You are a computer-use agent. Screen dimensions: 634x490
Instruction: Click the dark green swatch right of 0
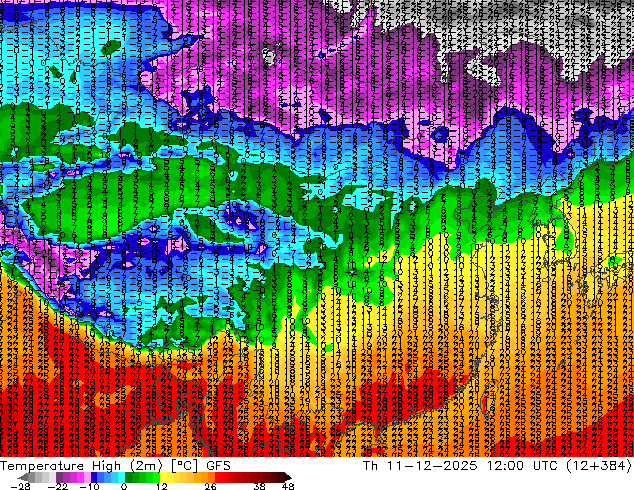128,477
